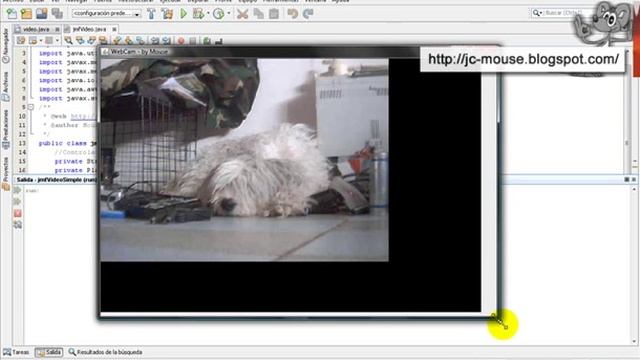The image size is (640, 360).
Task: Open the Tareas bottom tab
Action: click(x=16, y=352)
